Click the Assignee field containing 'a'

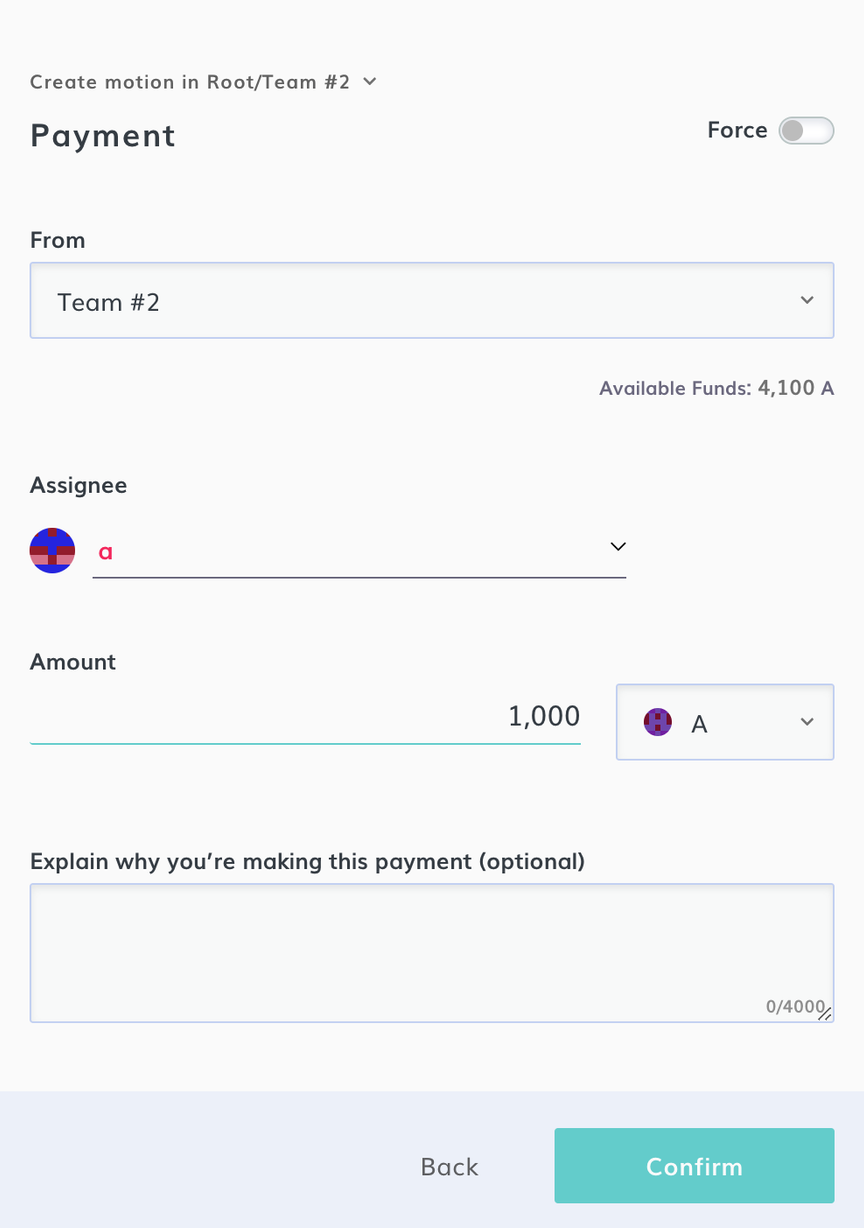tap(359, 550)
